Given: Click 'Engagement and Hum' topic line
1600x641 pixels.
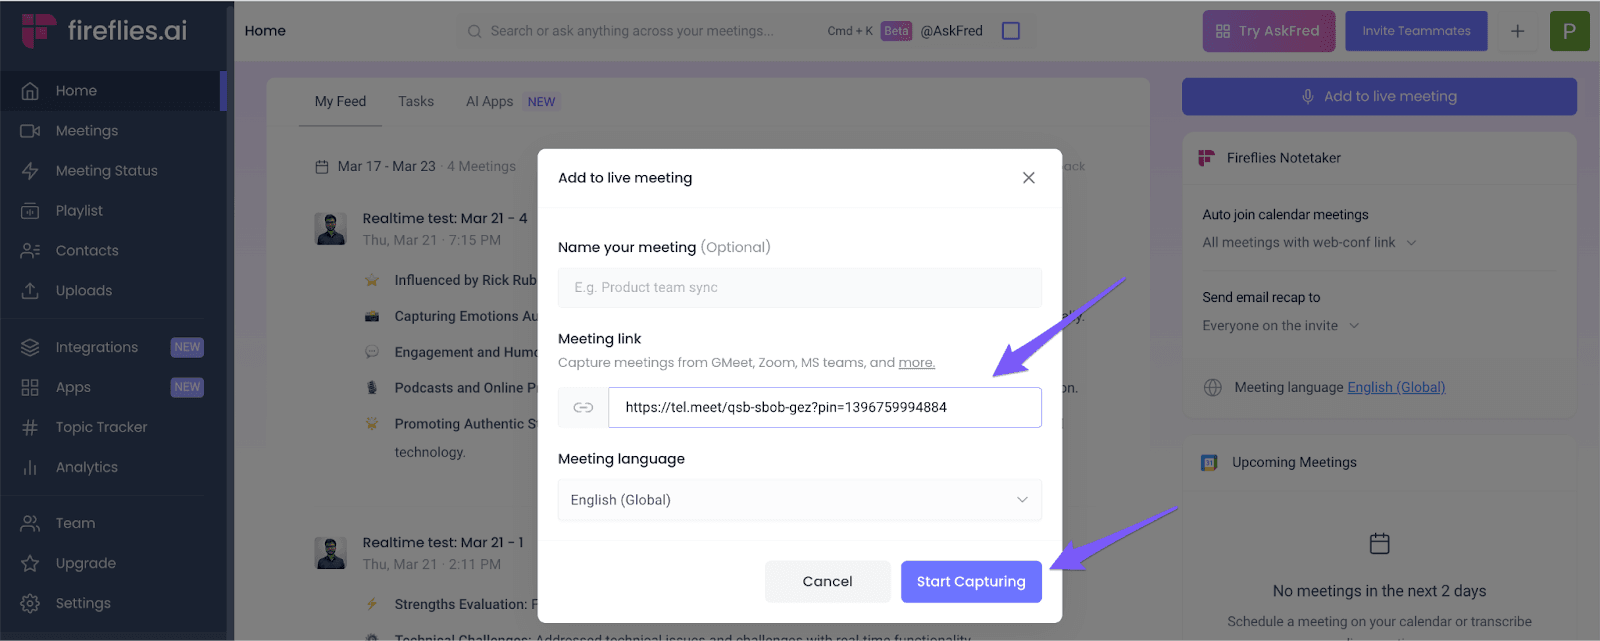Looking at the screenshot, I should (466, 353).
